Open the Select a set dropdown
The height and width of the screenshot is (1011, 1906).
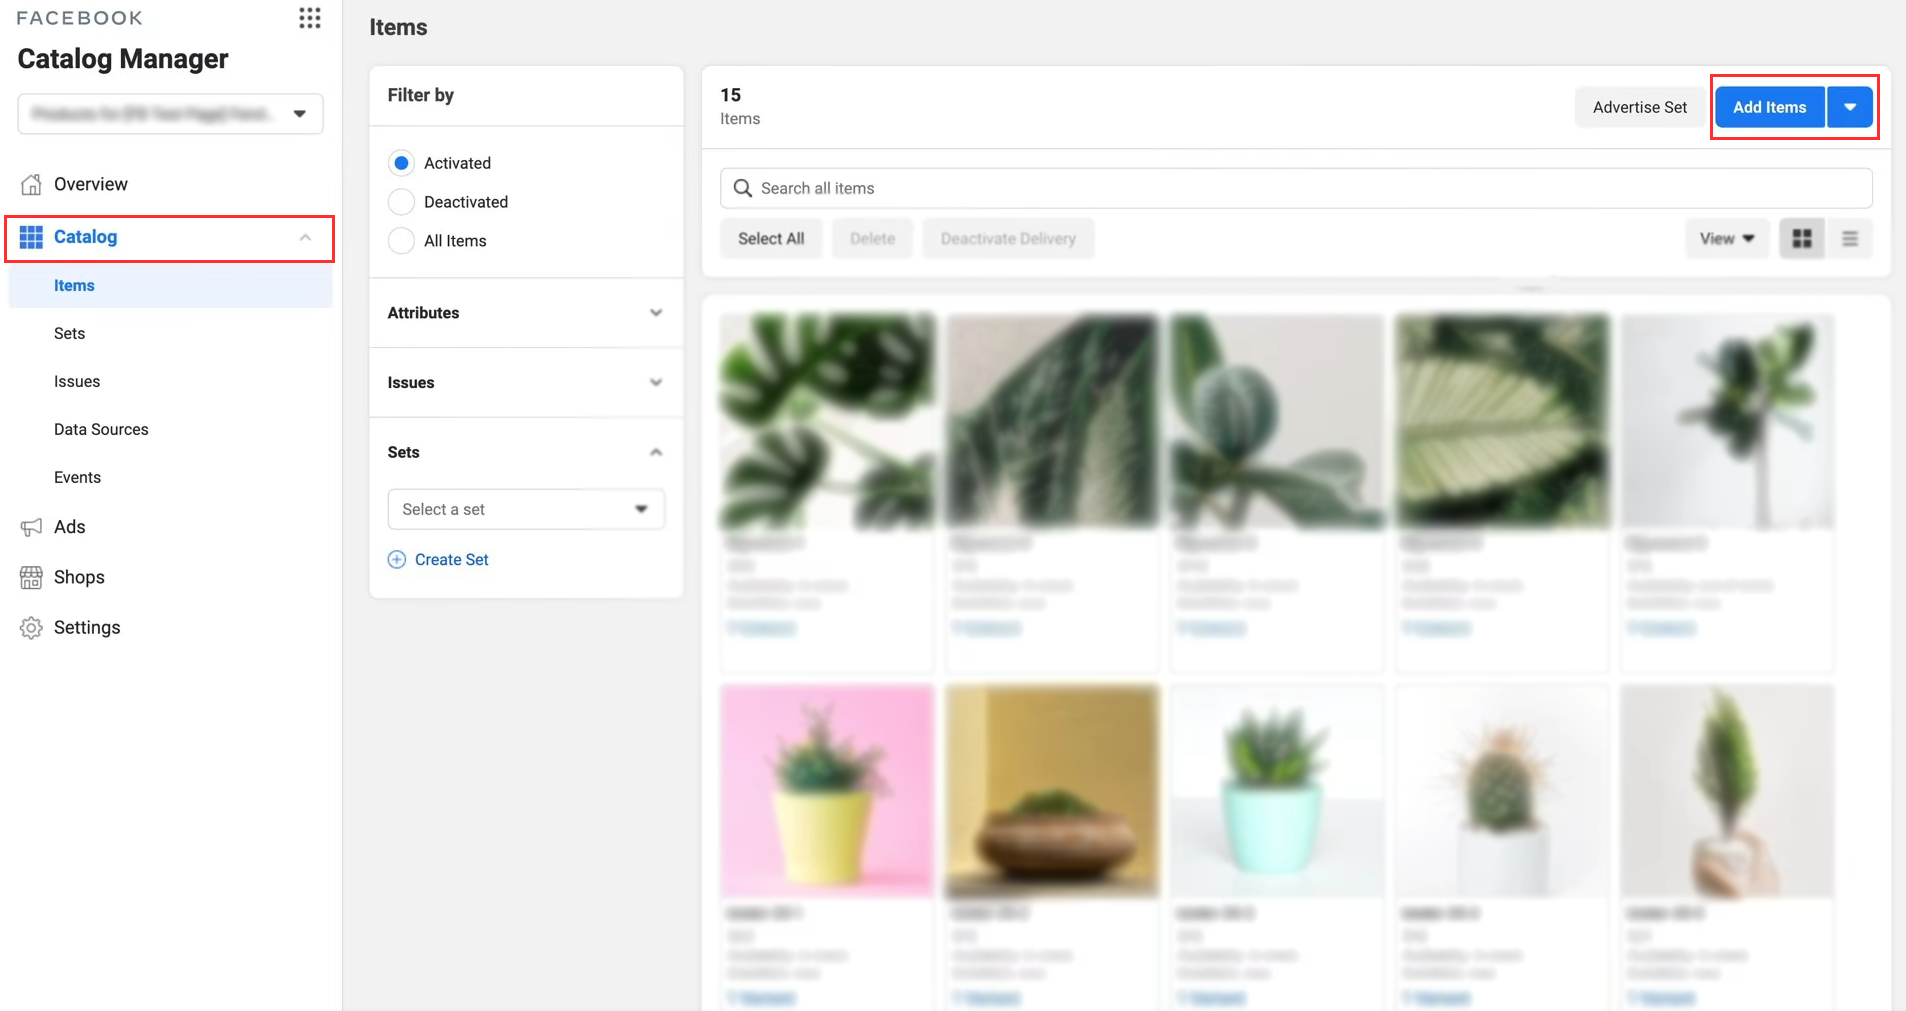point(525,509)
